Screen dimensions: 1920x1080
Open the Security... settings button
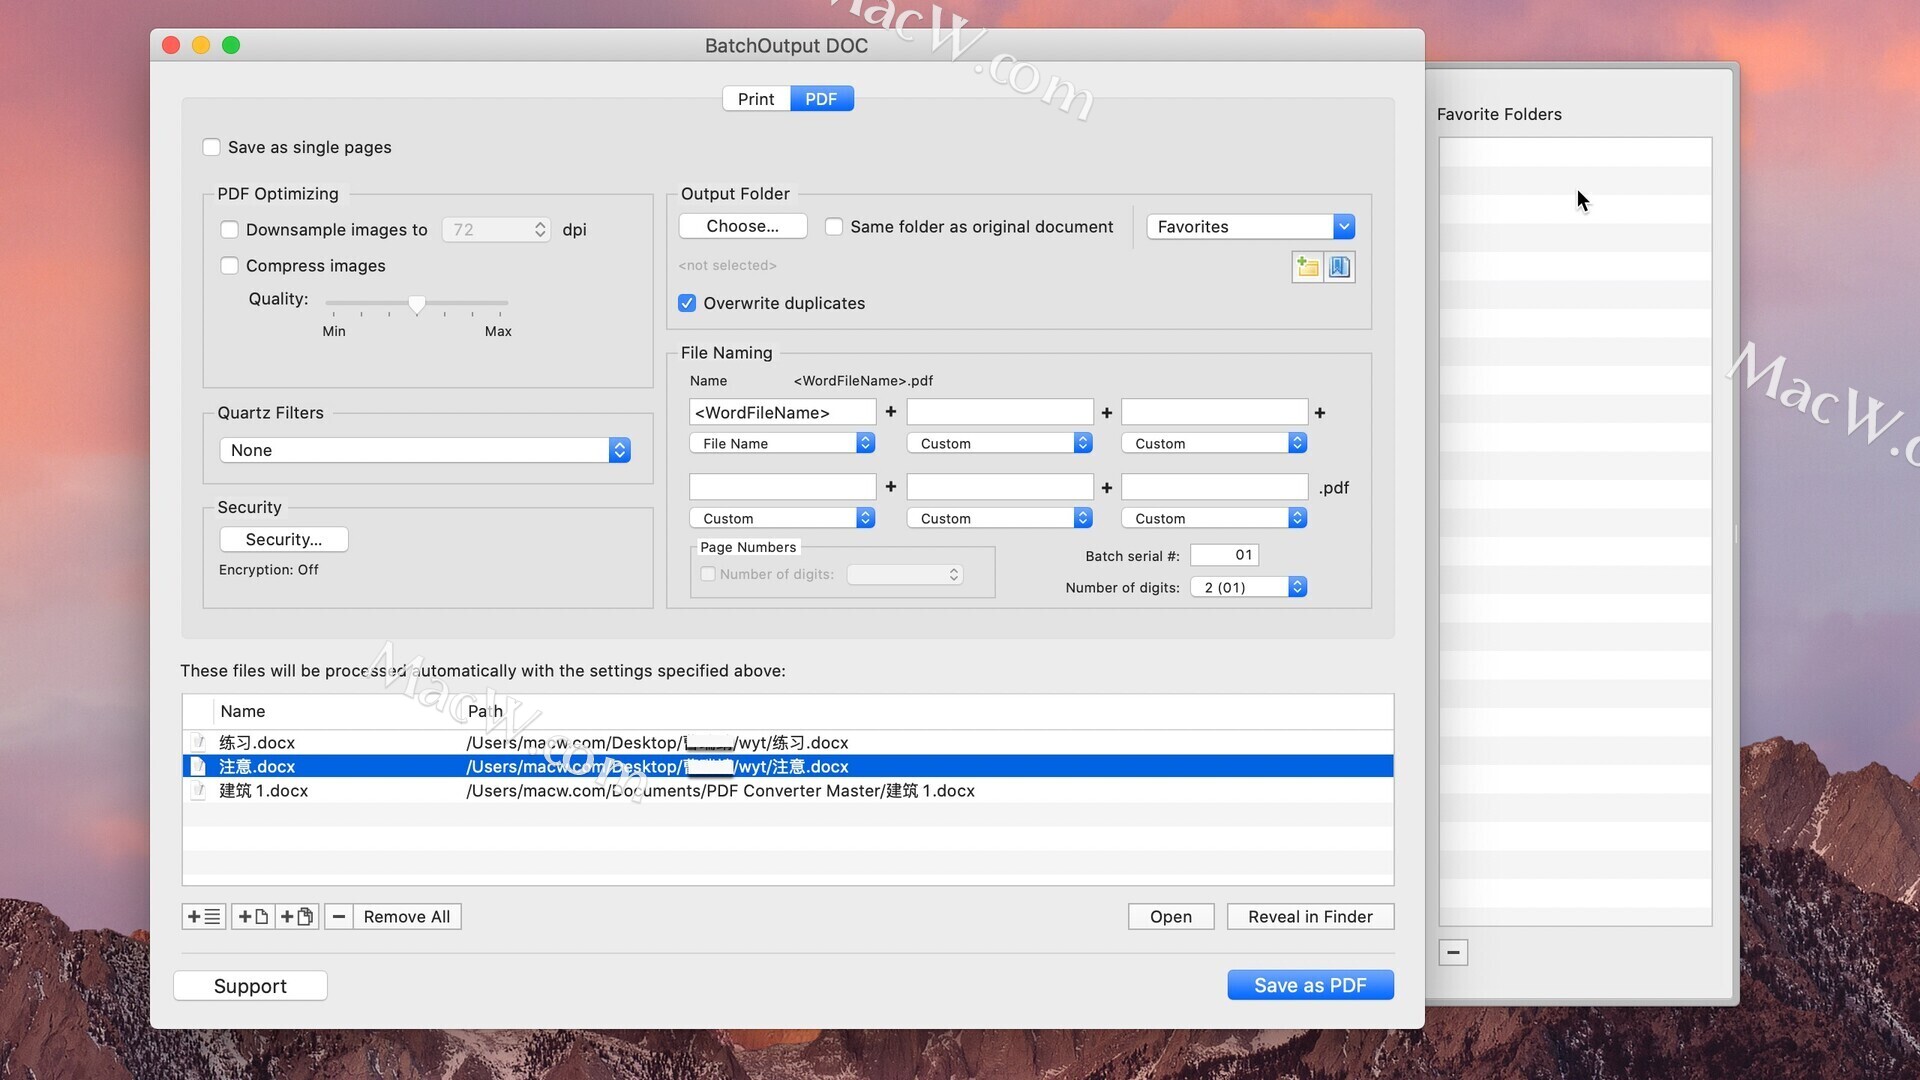coord(284,539)
